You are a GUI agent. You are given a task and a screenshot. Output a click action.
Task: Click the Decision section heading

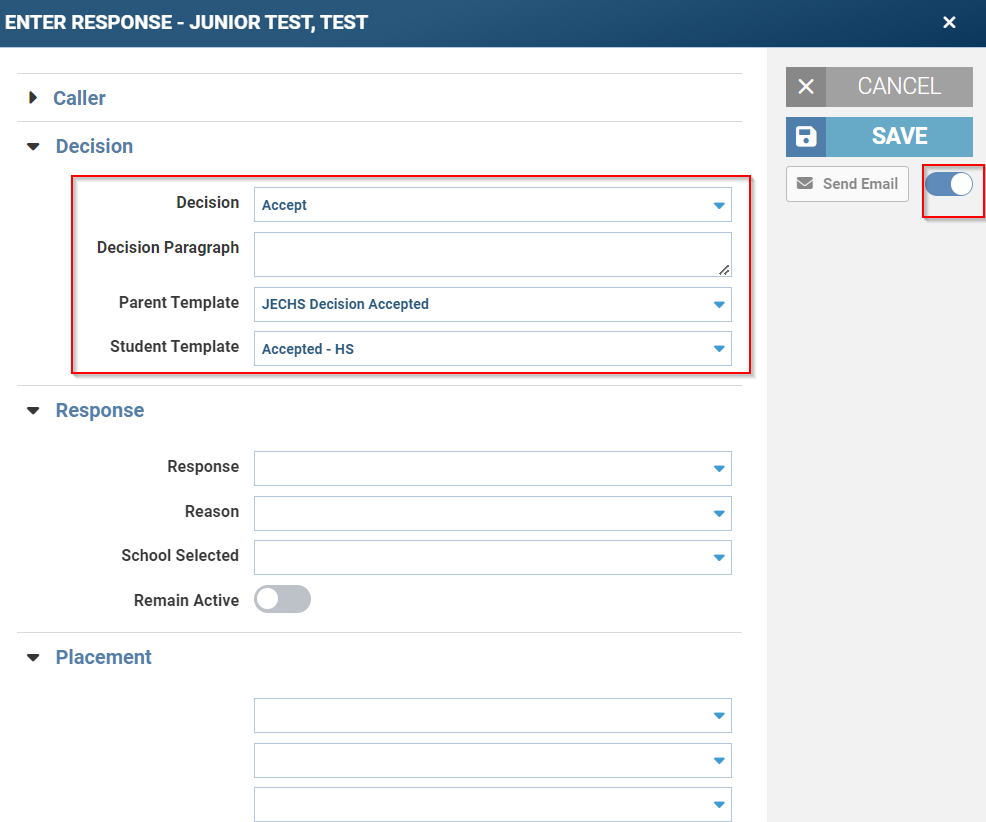(94, 146)
